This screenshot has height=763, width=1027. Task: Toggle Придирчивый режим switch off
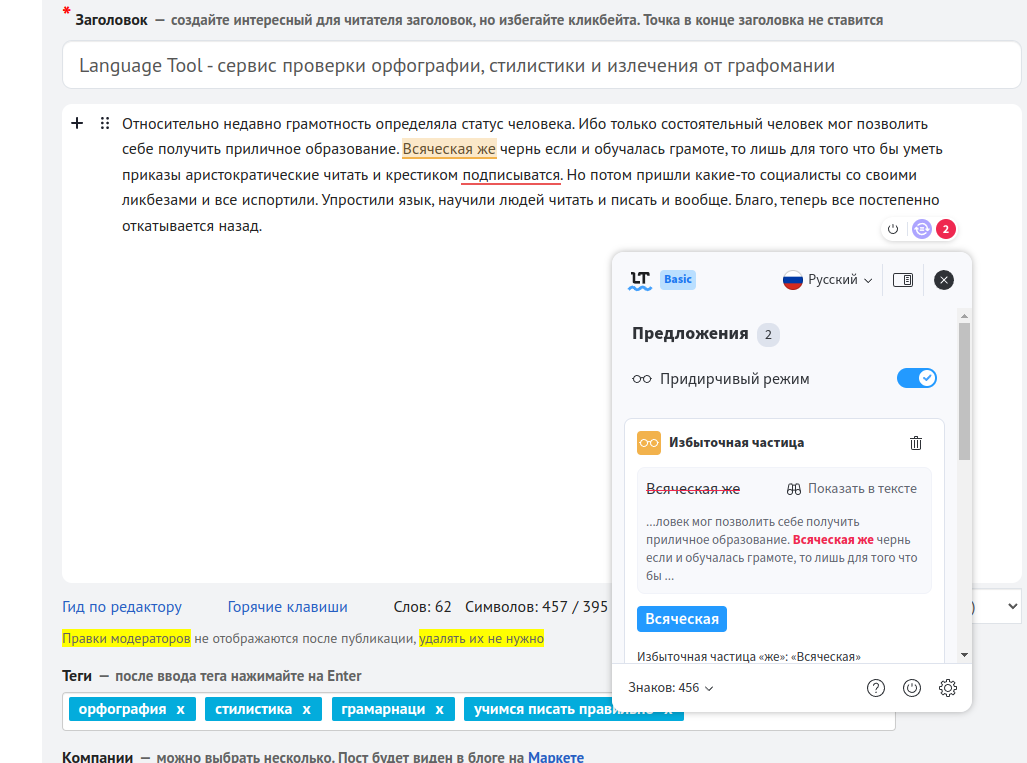pyautogui.click(x=916, y=378)
